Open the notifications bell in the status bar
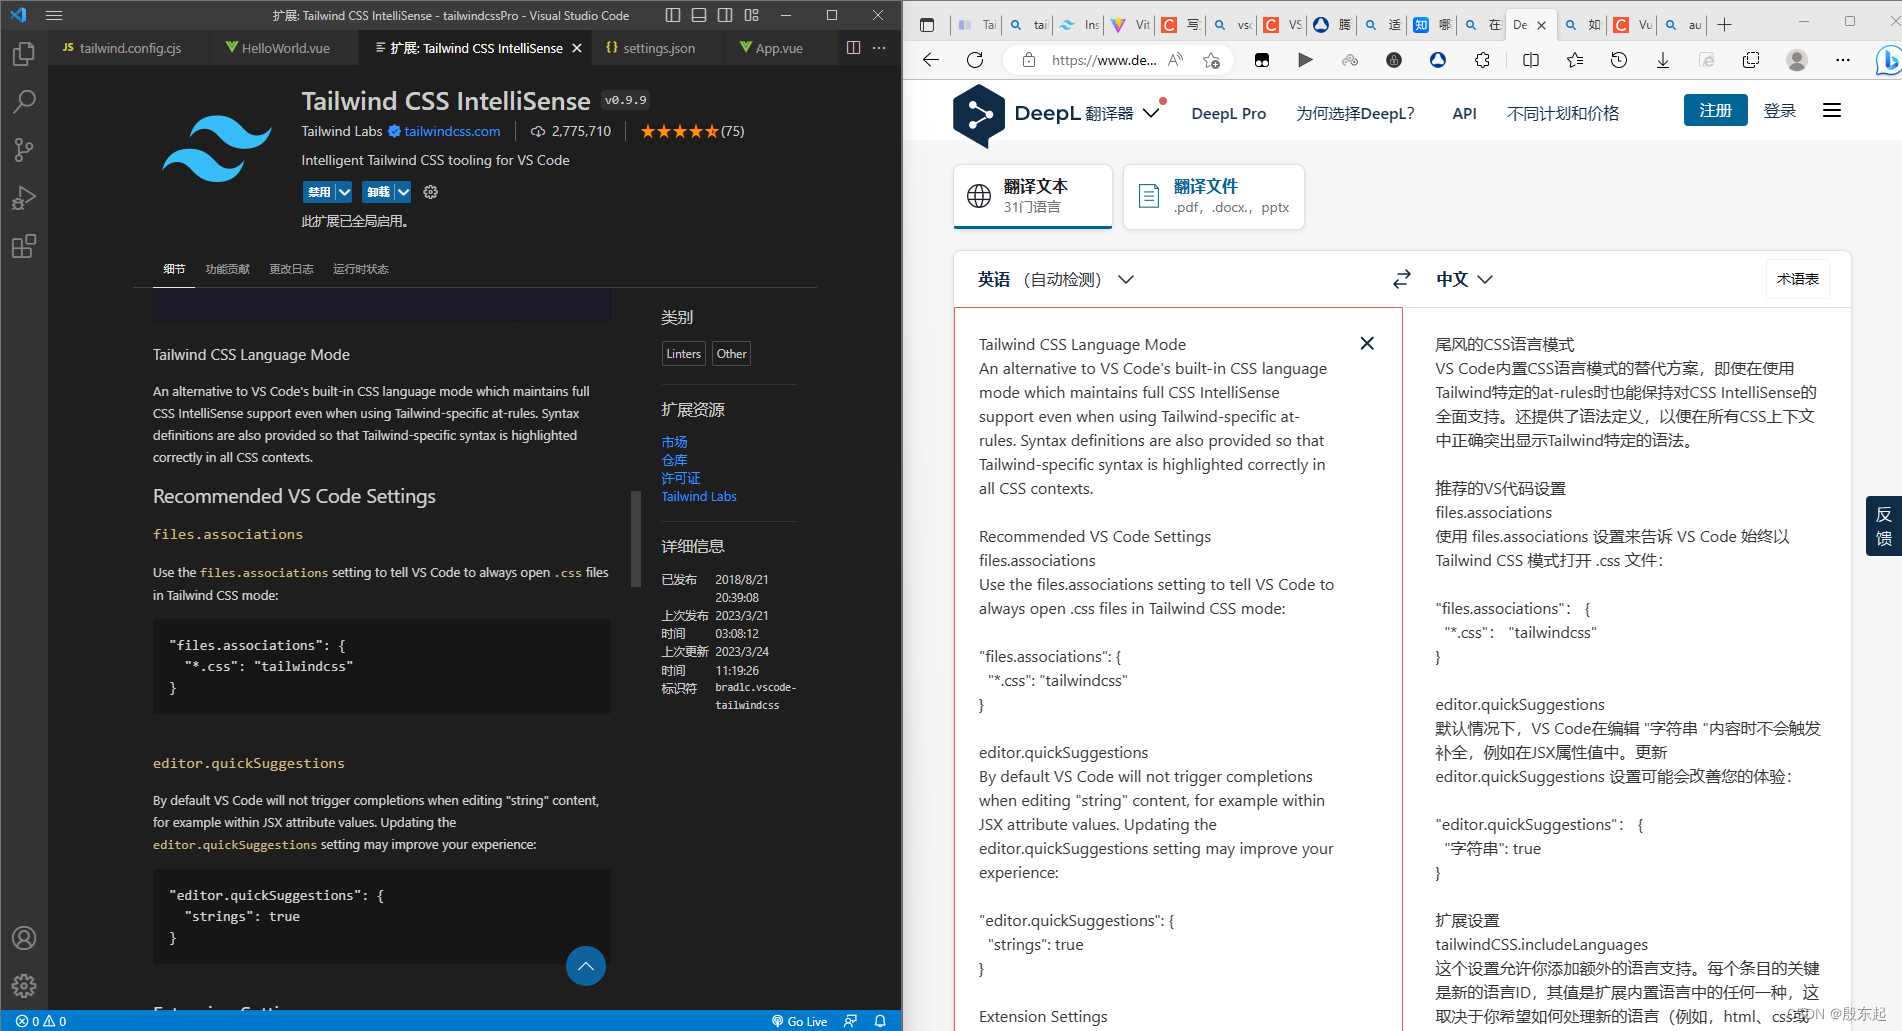The height and width of the screenshot is (1031, 1902). pyautogui.click(x=879, y=1020)
